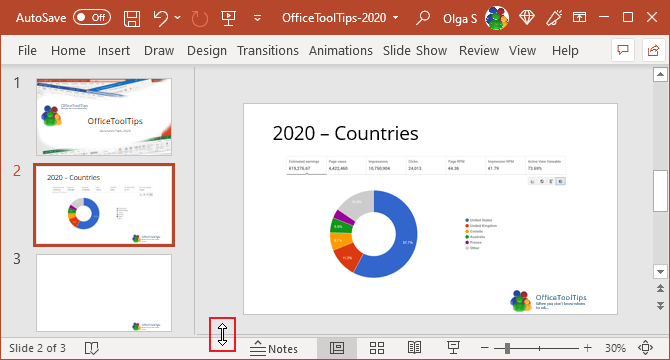Click the 2020 – Countries slide title

(345, 133)
